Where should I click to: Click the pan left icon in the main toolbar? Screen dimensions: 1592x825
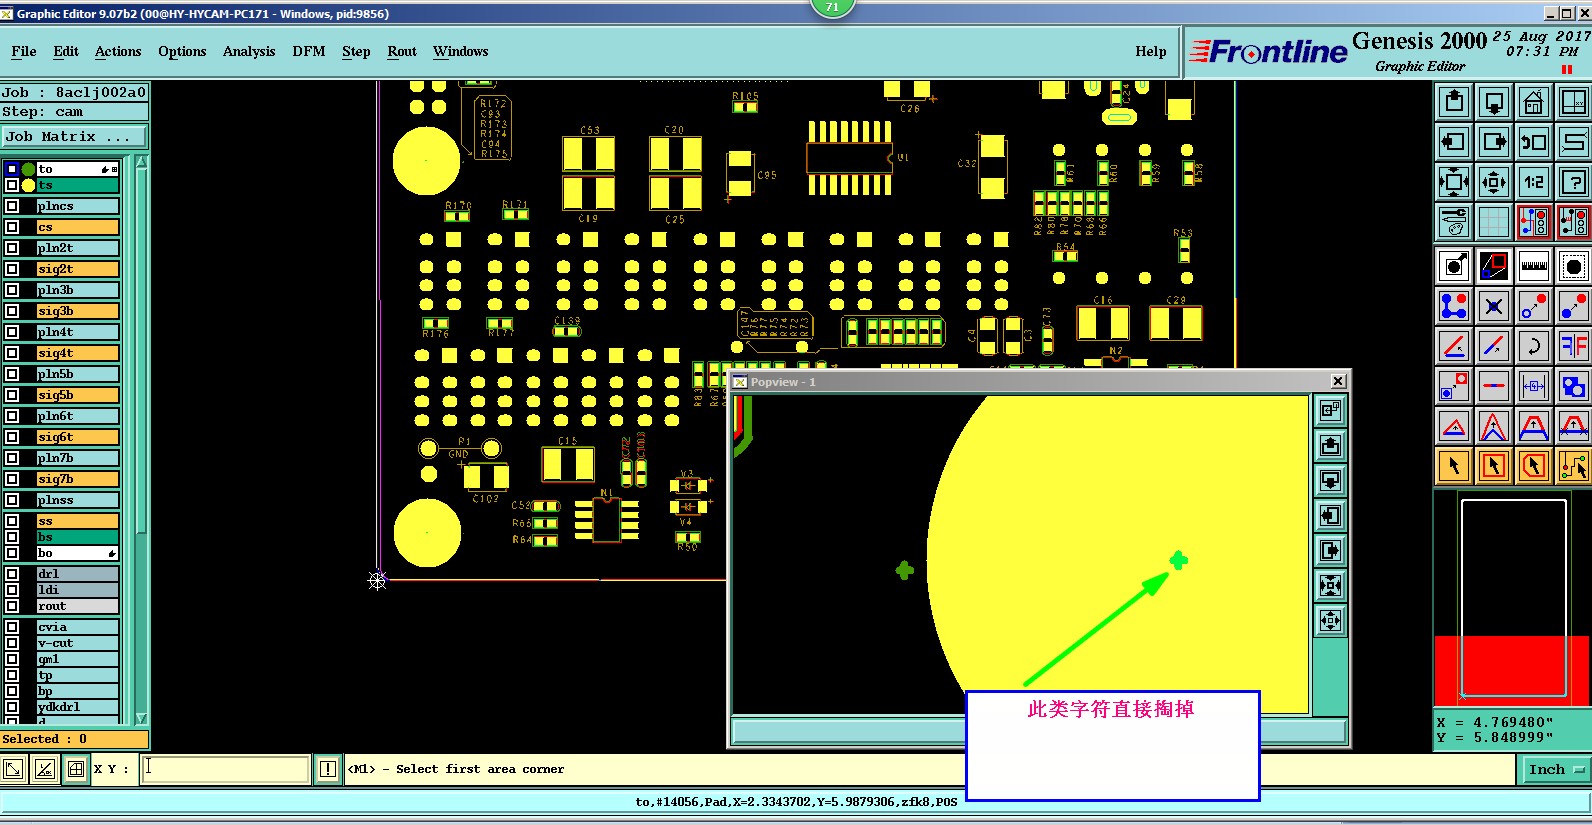1454,142
